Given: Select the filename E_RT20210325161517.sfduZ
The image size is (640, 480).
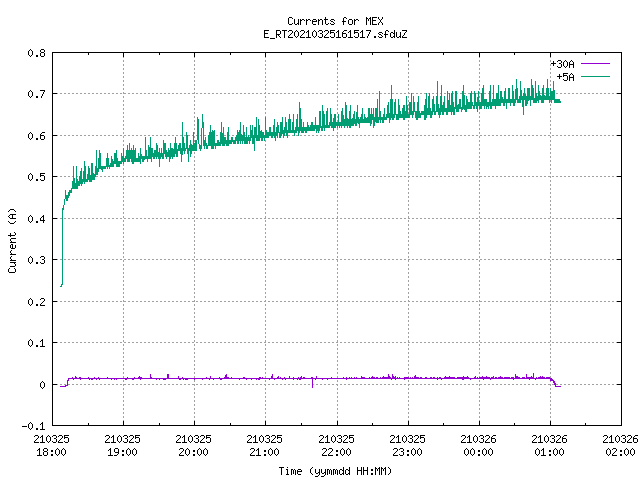Looking at the screenshot, I should click(335, 34).
